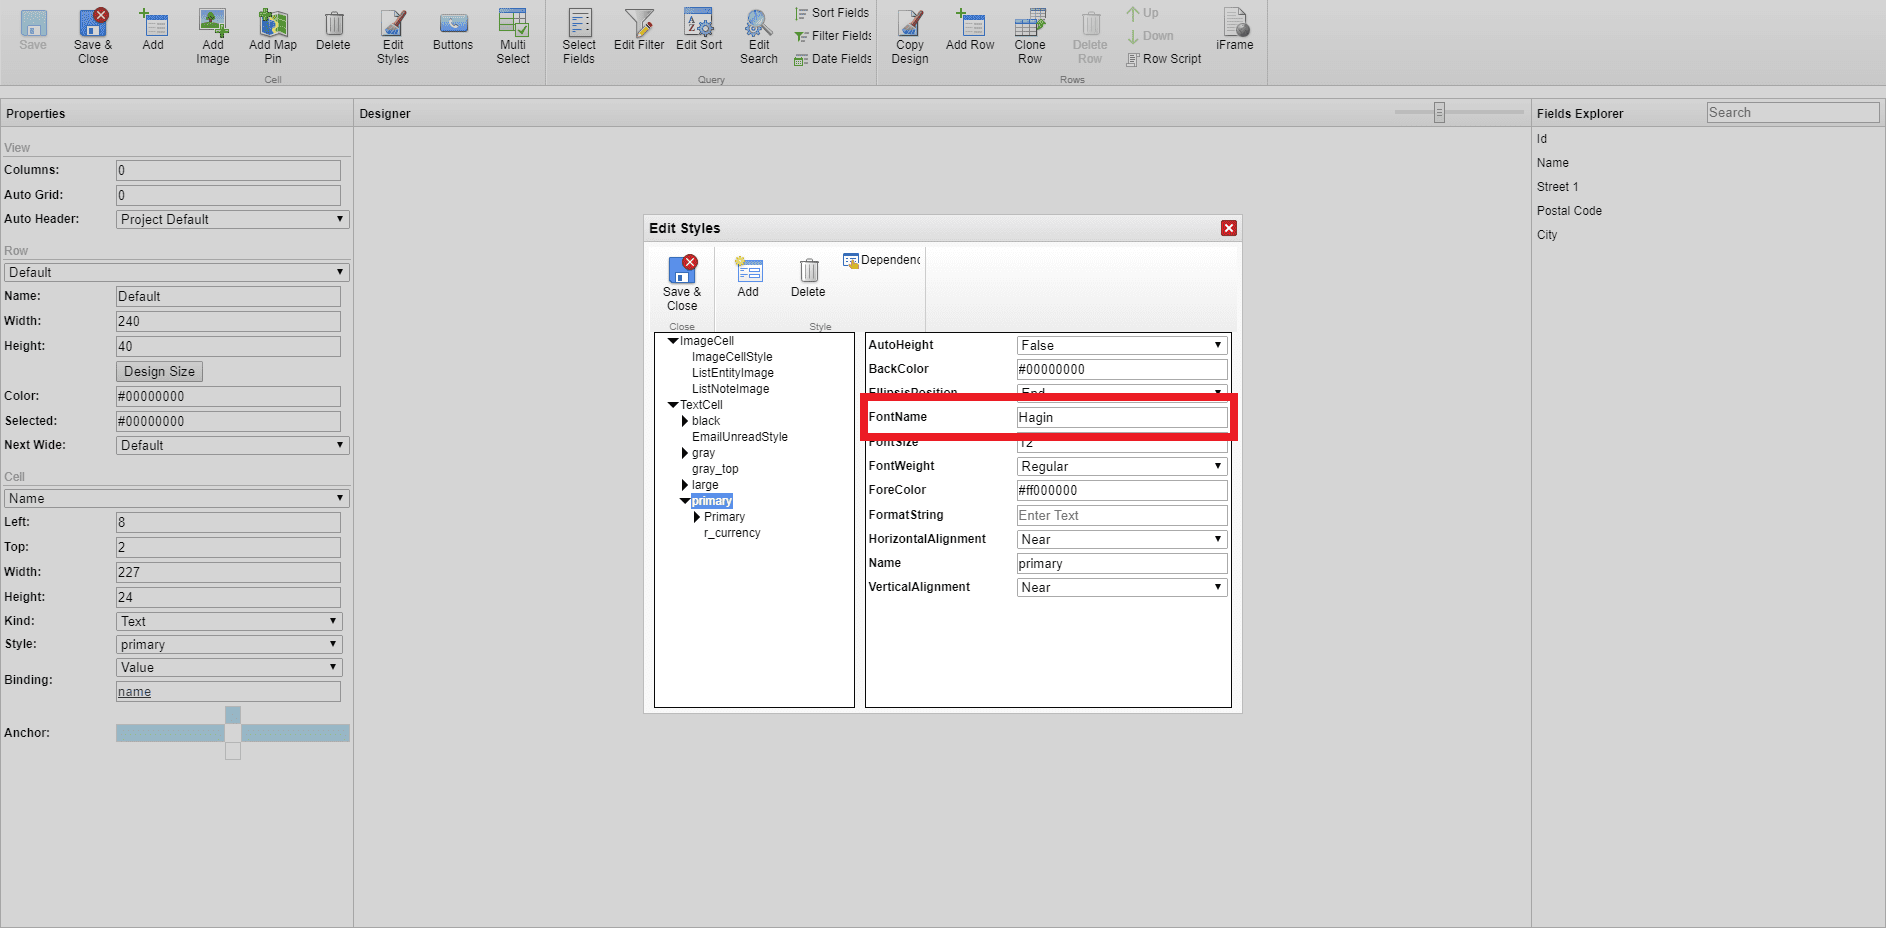Screen dimensions: 1886x928
Task: Click the Add Image icon
Action: [213, 36]
